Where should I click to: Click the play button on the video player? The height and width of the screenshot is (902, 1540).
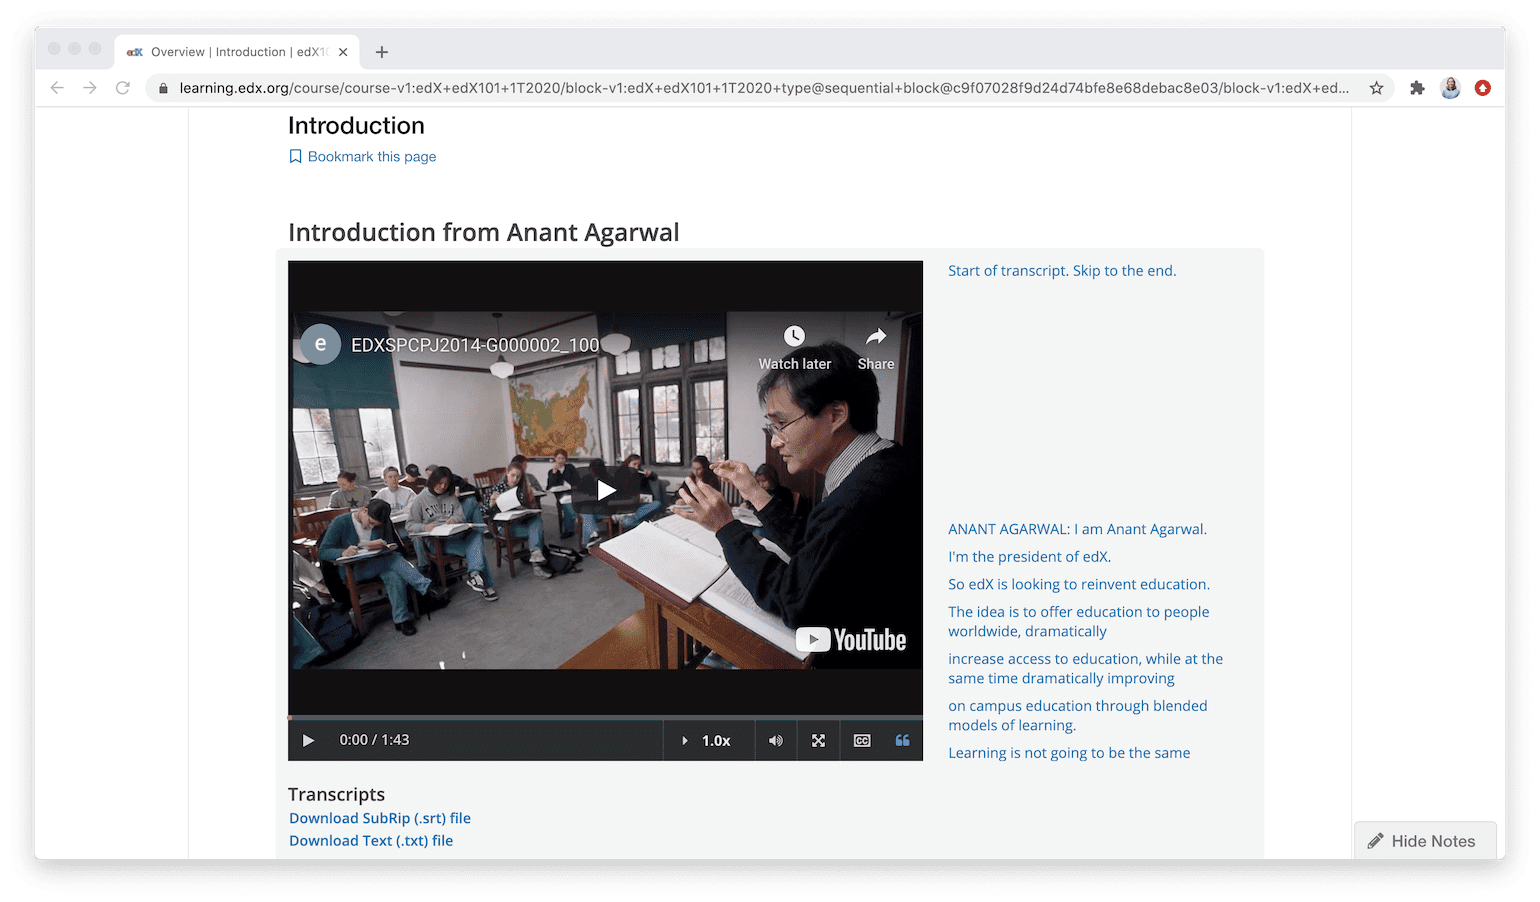click(x=308, y=740)
